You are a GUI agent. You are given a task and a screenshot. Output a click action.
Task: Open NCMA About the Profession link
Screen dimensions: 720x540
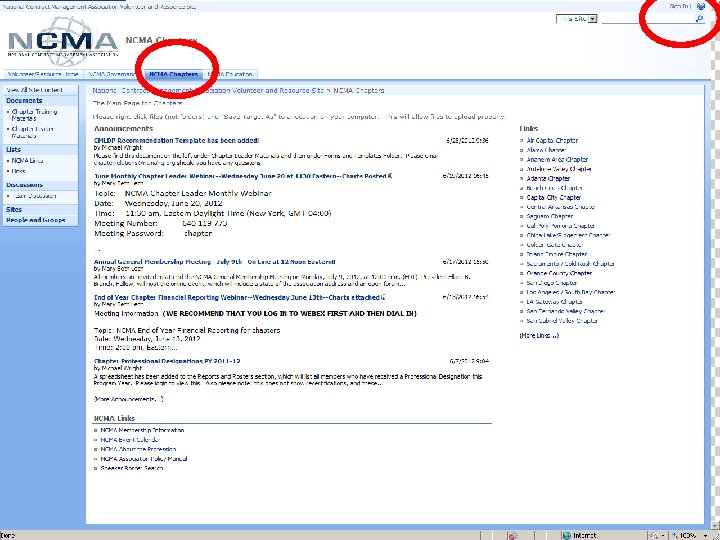point(138,449)
